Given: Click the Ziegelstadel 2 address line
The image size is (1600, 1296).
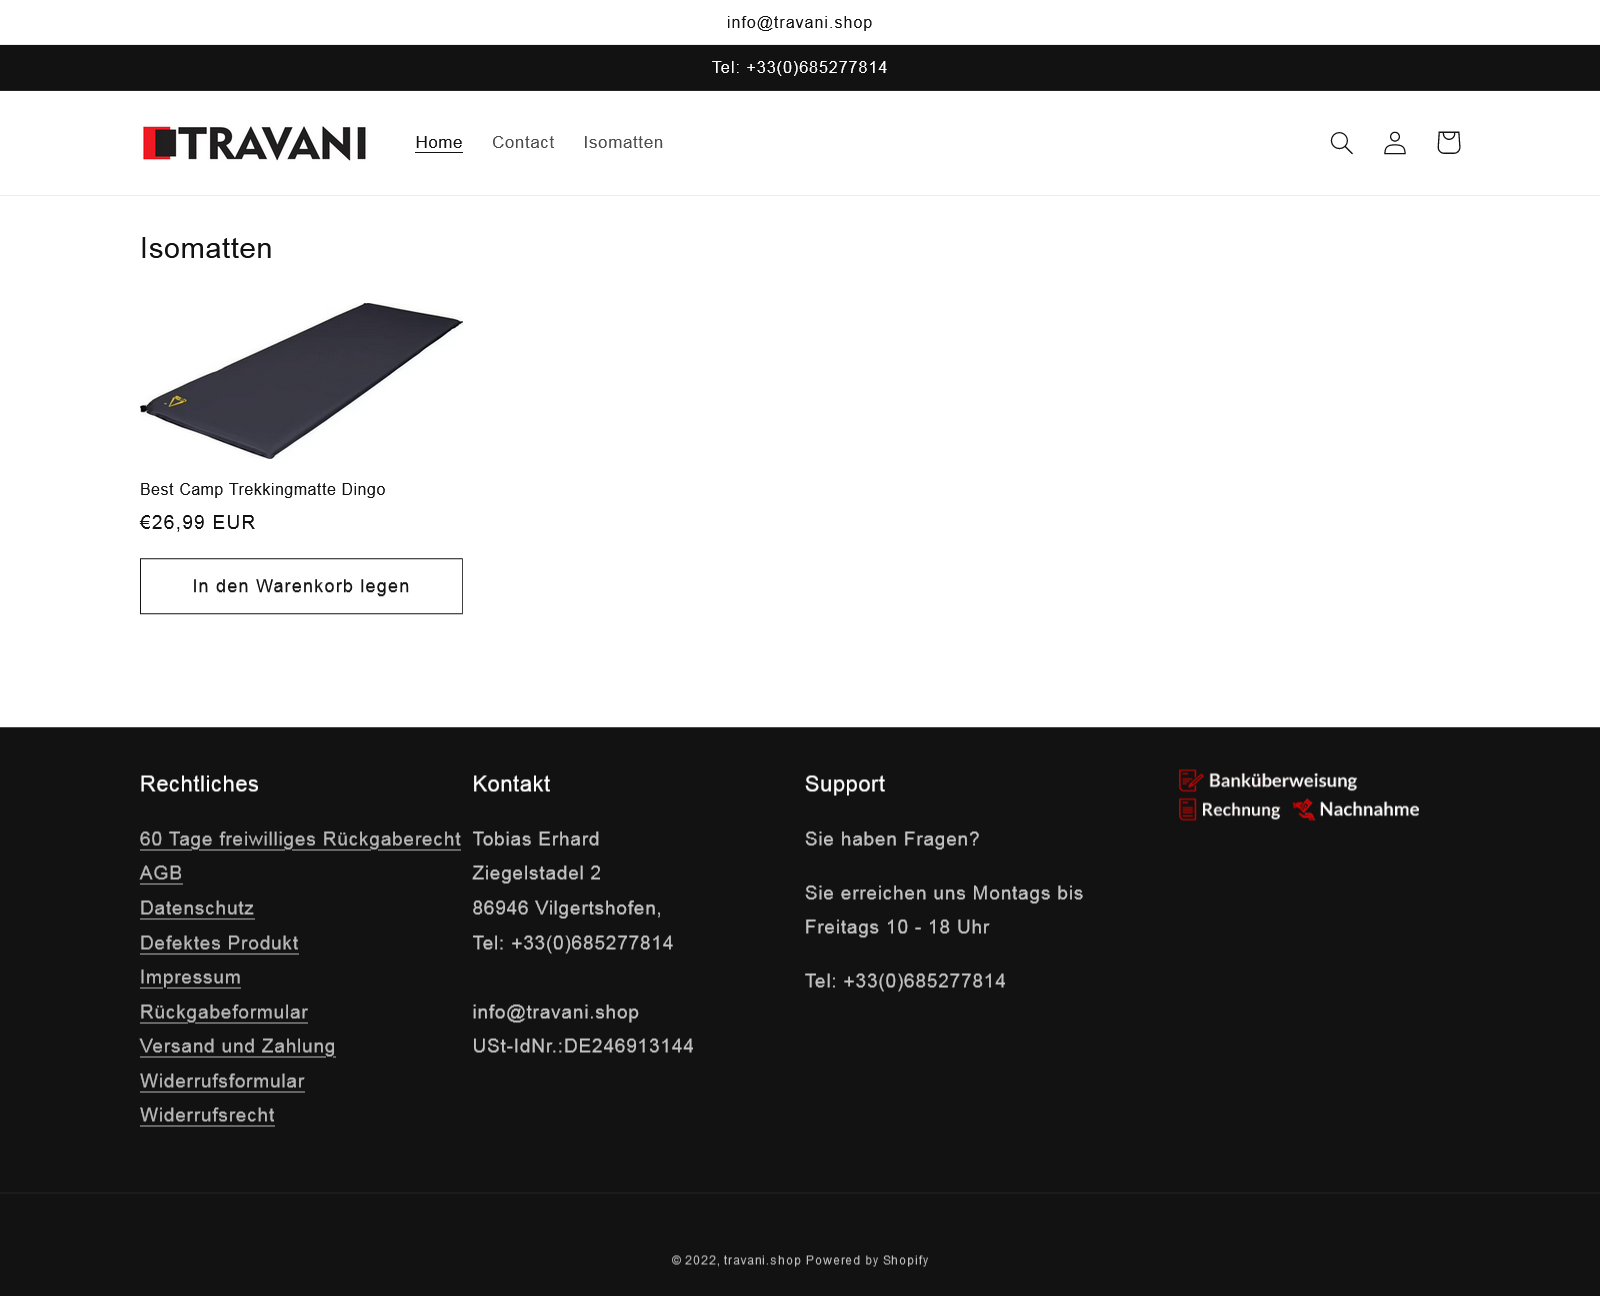Looking at the screenshot, I should [536, 873].
